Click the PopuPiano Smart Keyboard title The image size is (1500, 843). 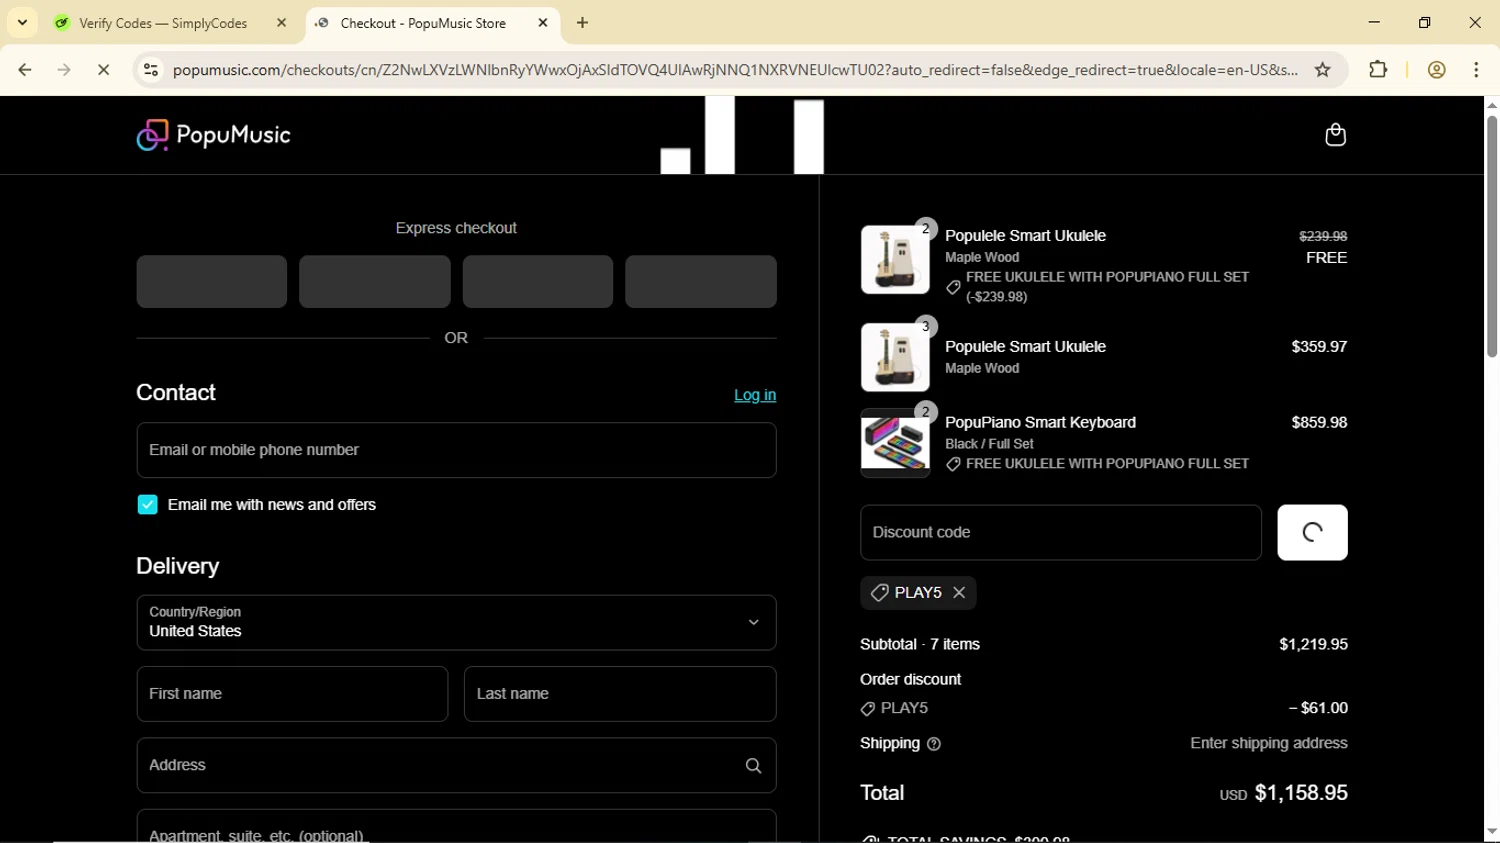[1040, 423]
